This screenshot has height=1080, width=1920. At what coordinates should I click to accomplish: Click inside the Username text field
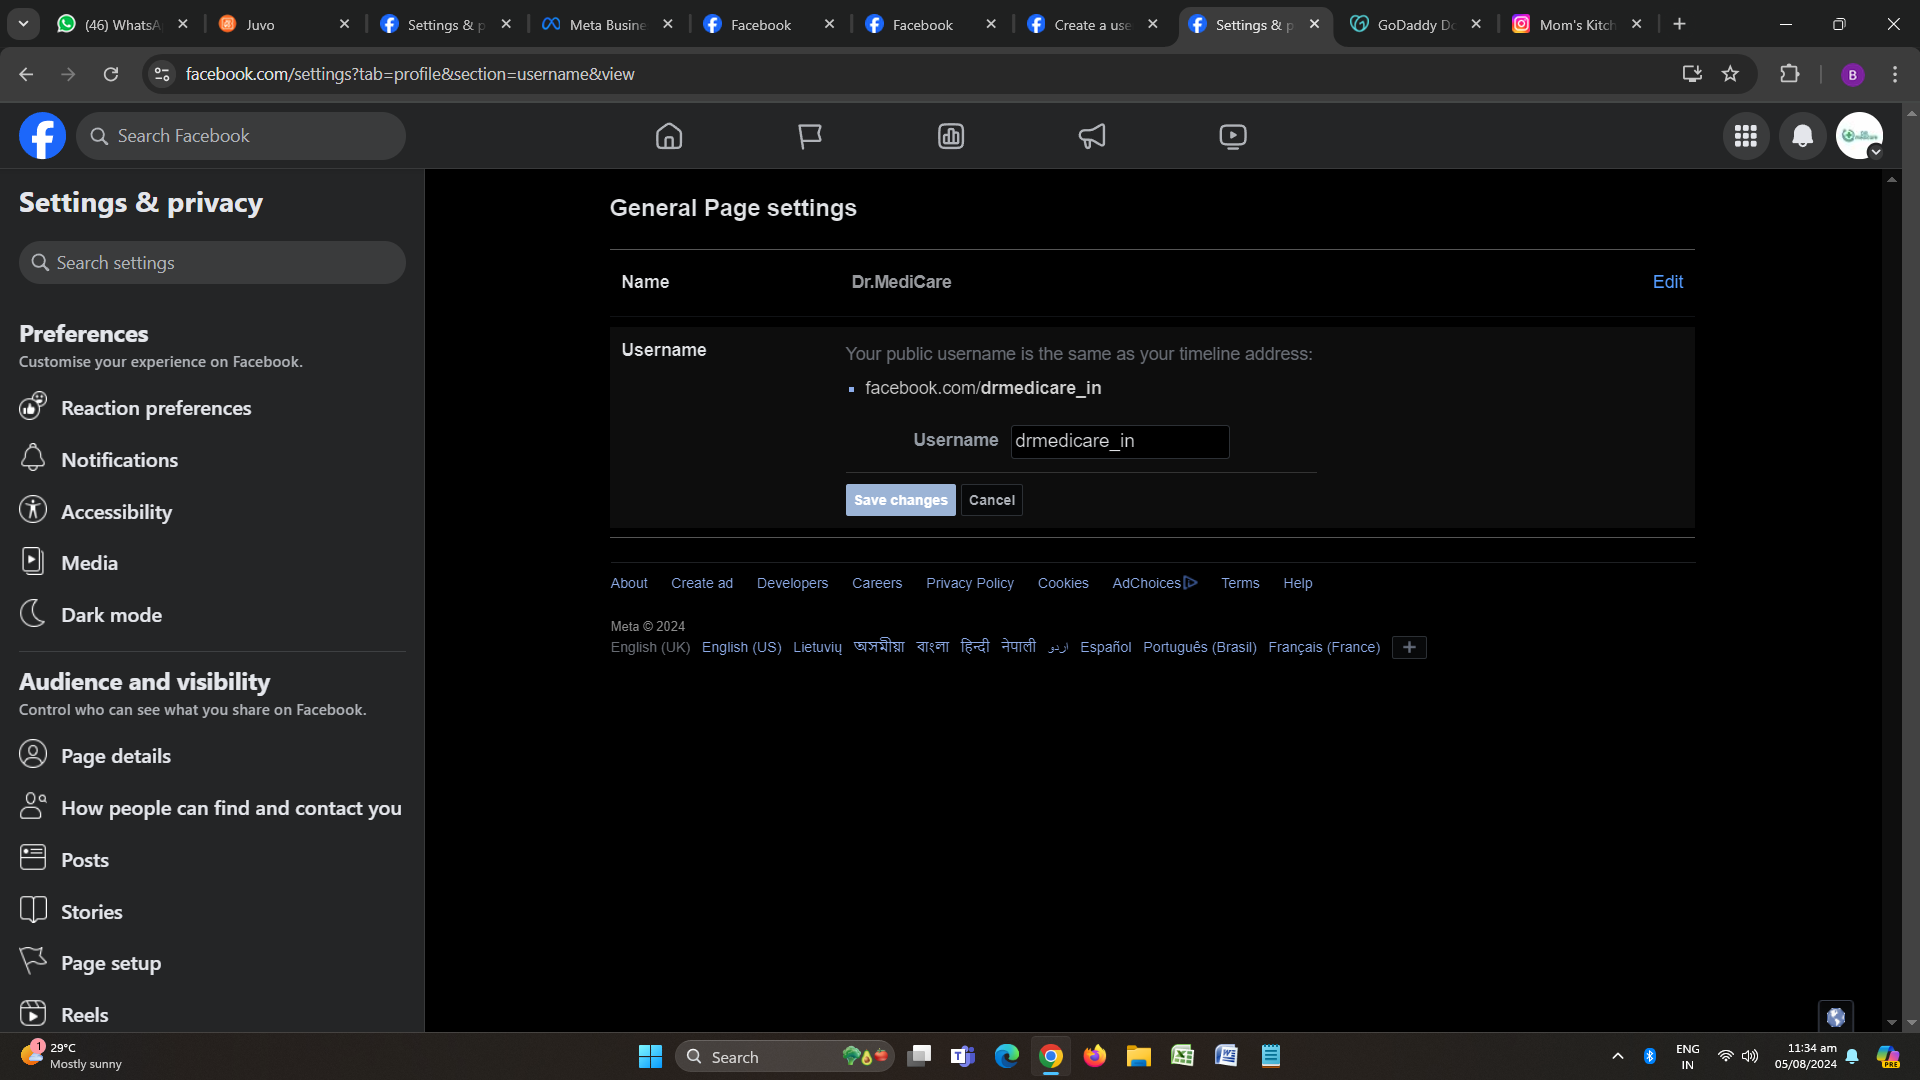(x=1119, y=441)
